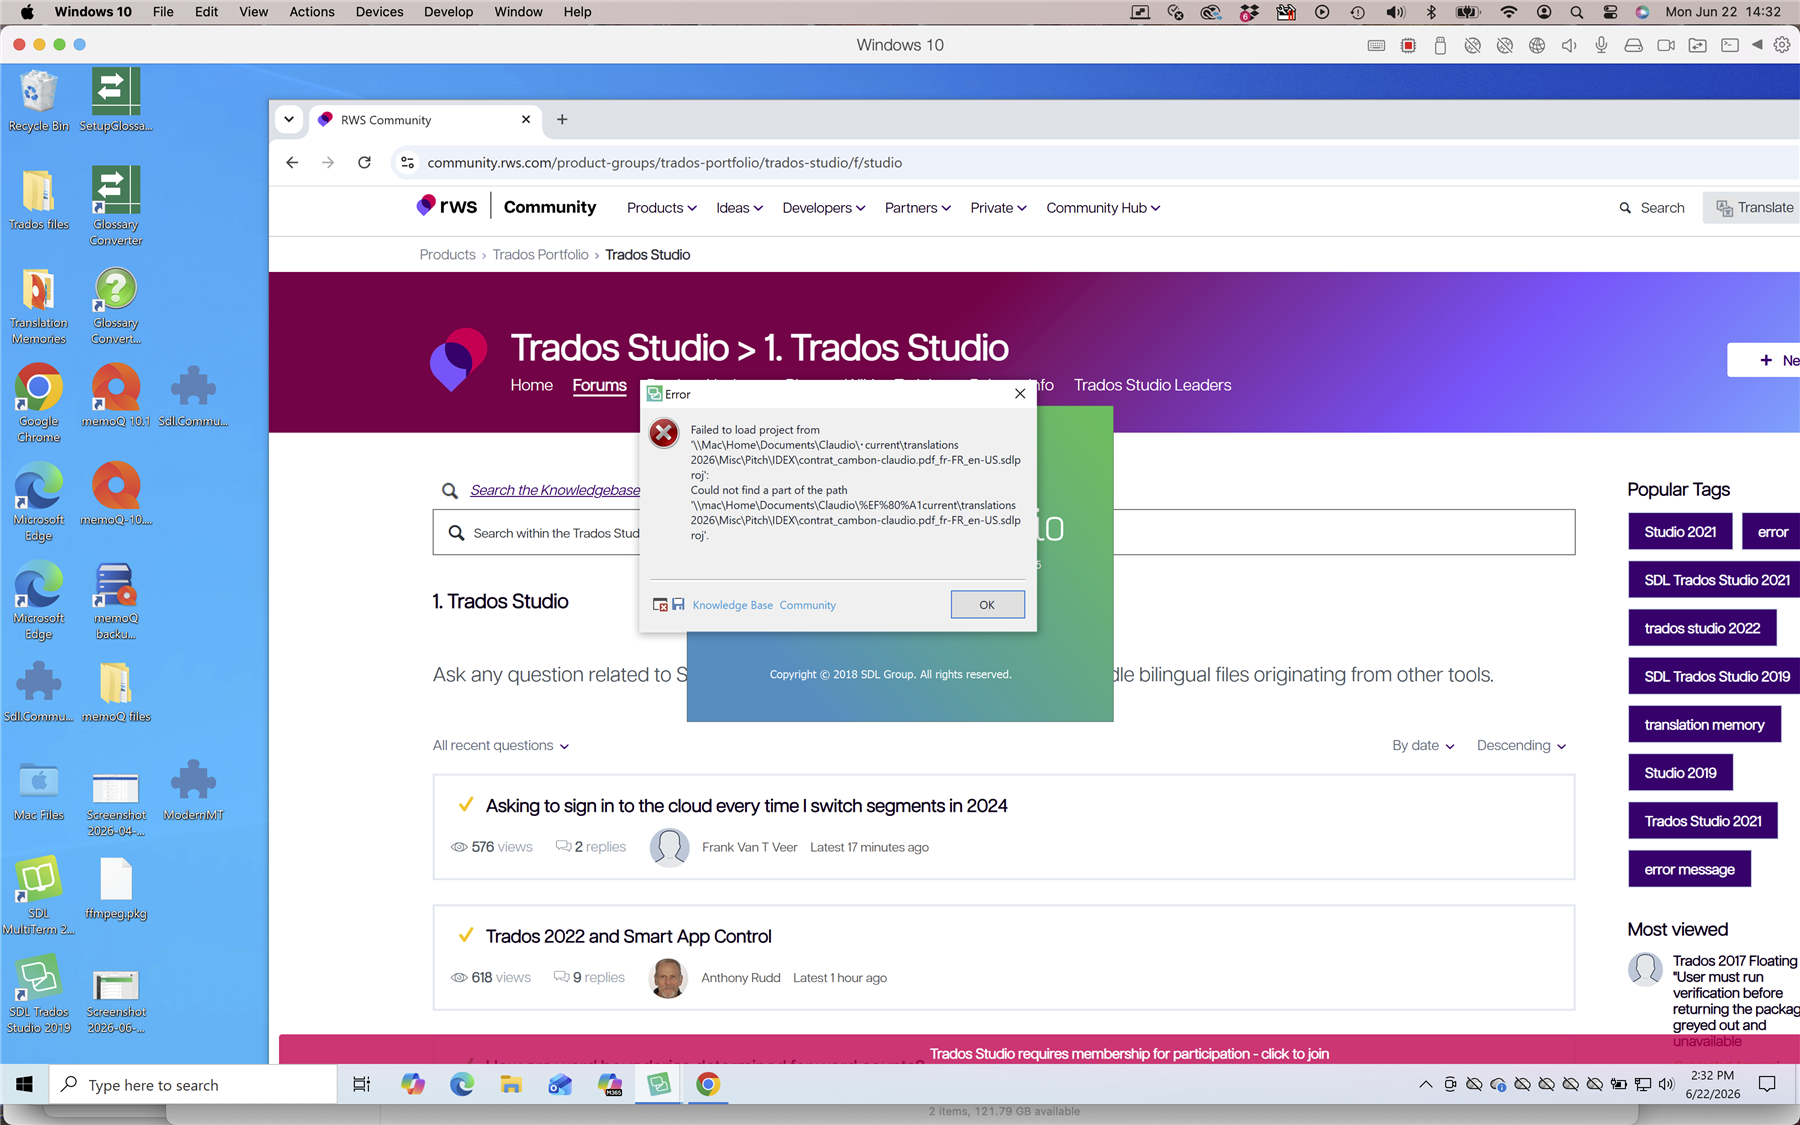Expand the Private menu on the RWS site
This screenshot has width=1800, height=1125.
[x=998, y=208]
